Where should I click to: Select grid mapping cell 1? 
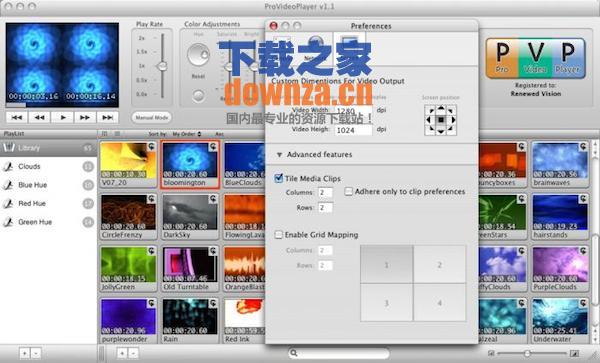coord(387,264)
